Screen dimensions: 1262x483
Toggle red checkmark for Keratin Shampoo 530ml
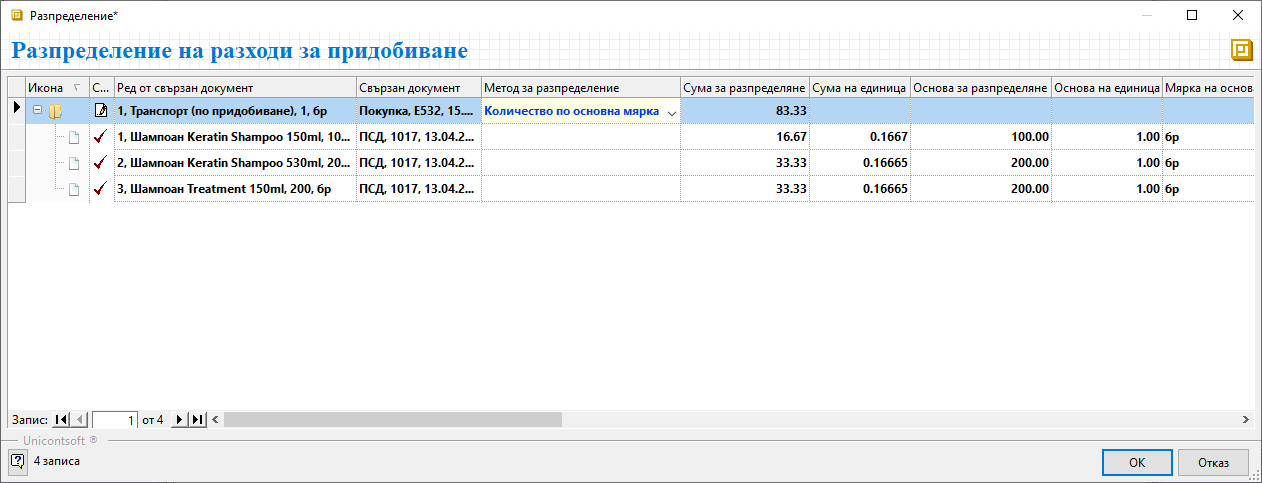click(x=100, y=163)
